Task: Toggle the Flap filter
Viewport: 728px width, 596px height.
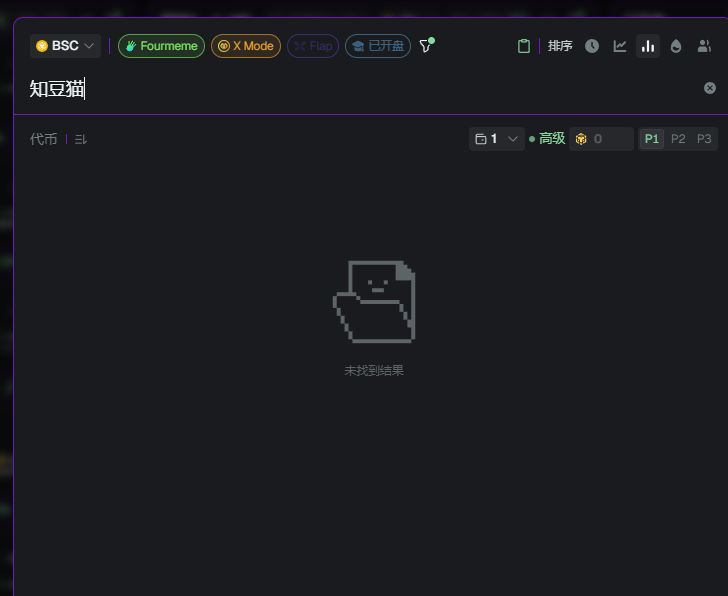Action: point(313,46)
